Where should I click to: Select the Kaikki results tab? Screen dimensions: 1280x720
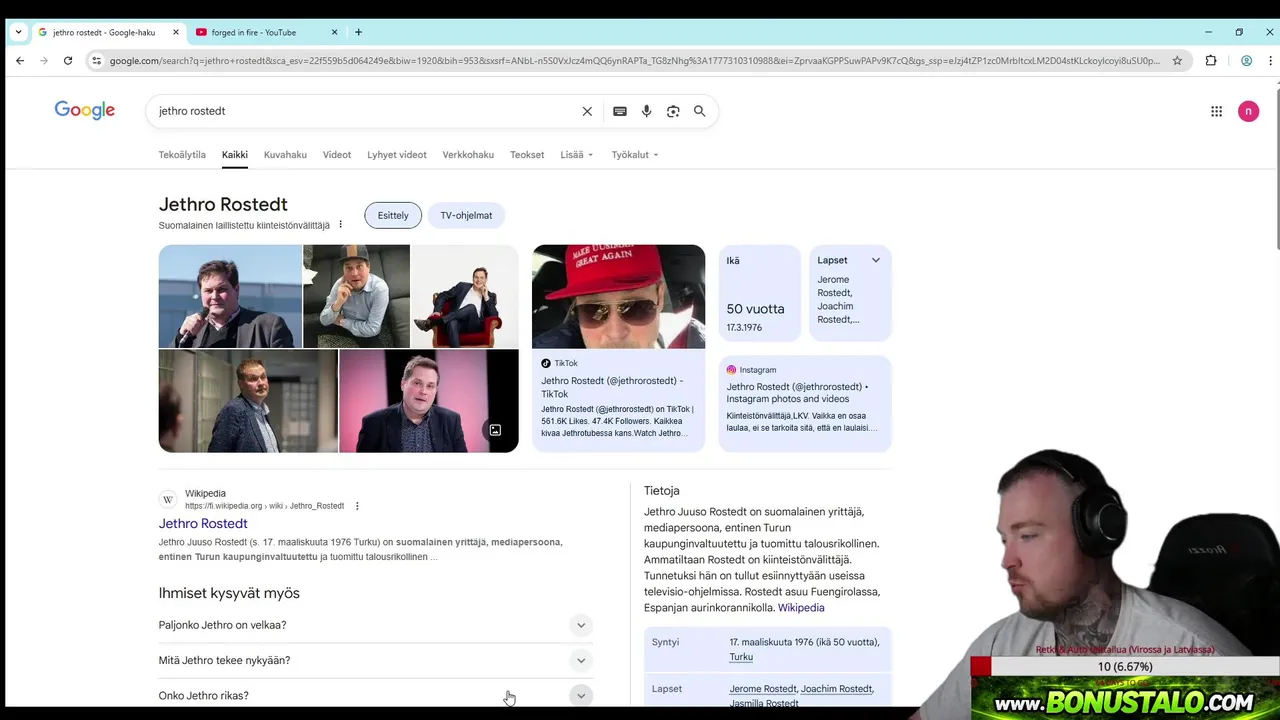(x=235, y=155)
